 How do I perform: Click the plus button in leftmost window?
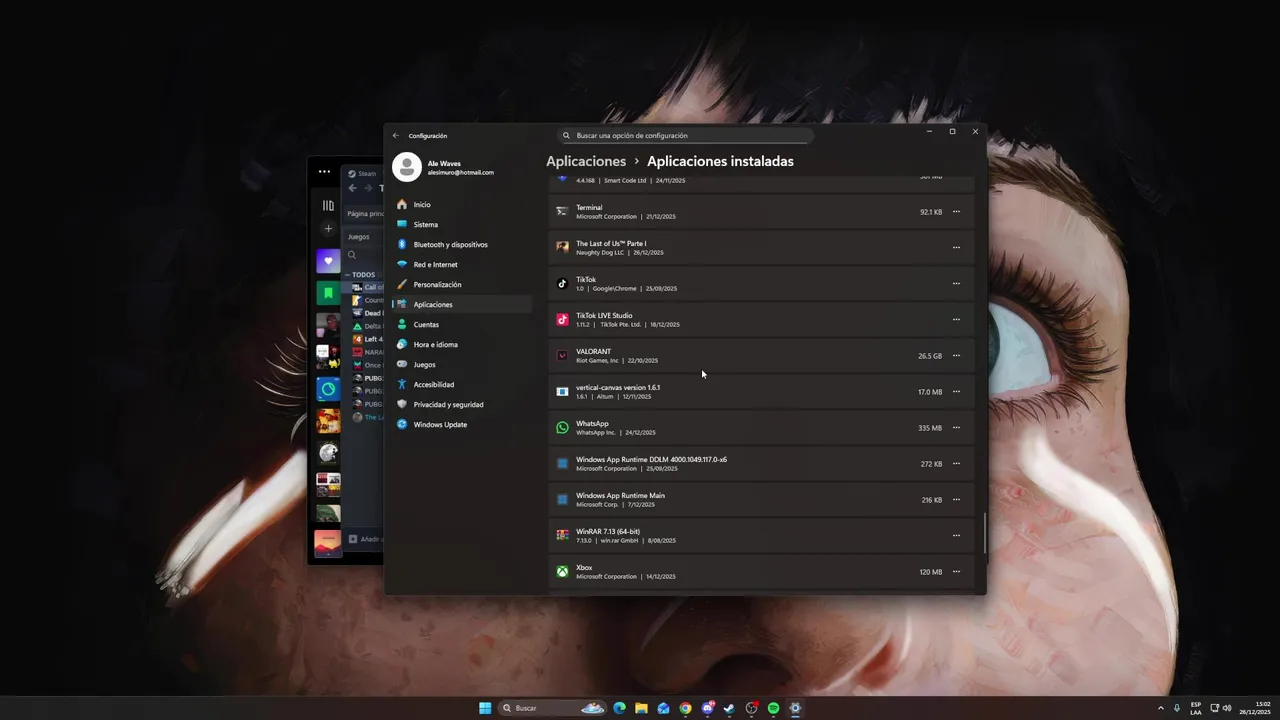[327, 228]
